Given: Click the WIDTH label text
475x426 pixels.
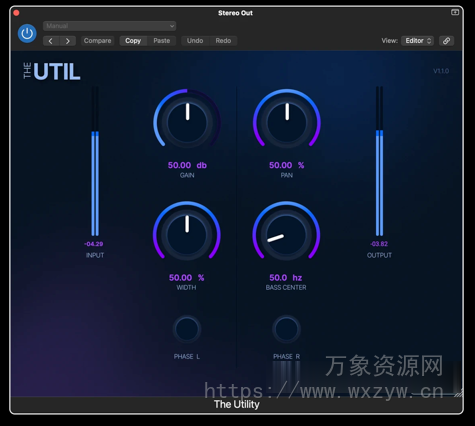Looking at the screenshot, I should pos(186,287).
